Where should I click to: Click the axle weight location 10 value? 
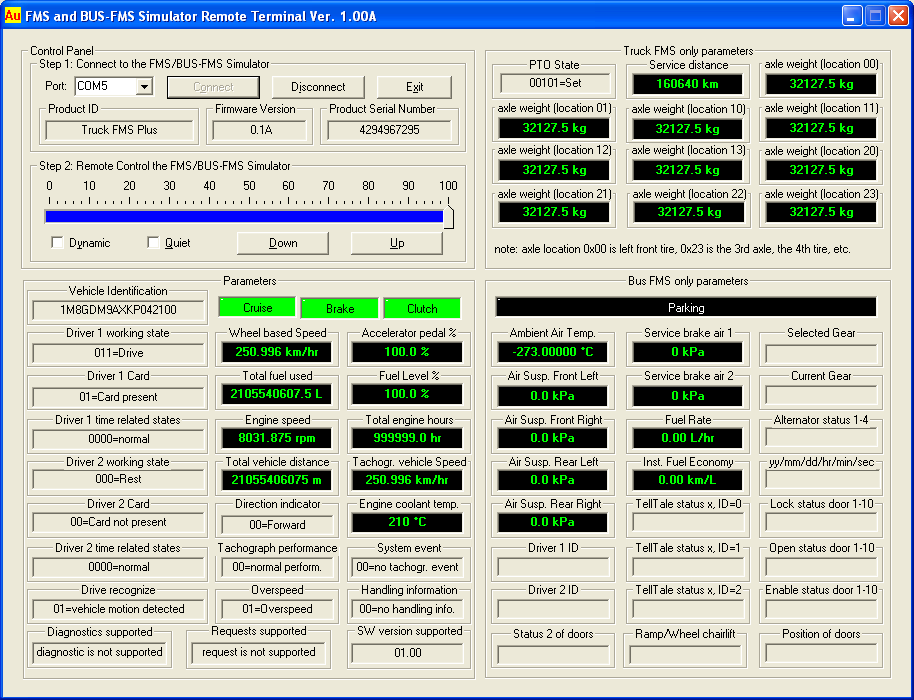point(687,128)
